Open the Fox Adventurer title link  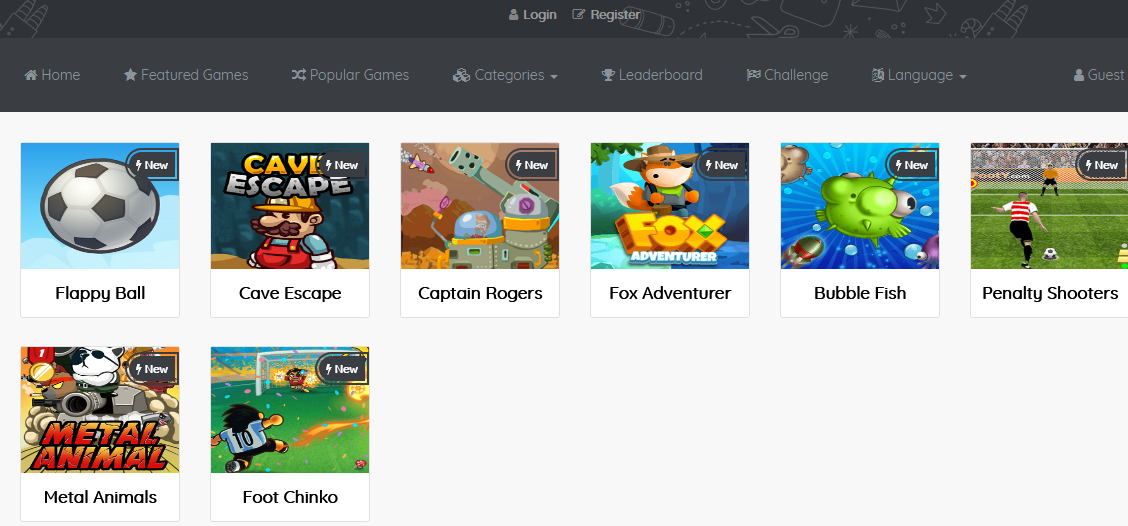tap(670, 293)
